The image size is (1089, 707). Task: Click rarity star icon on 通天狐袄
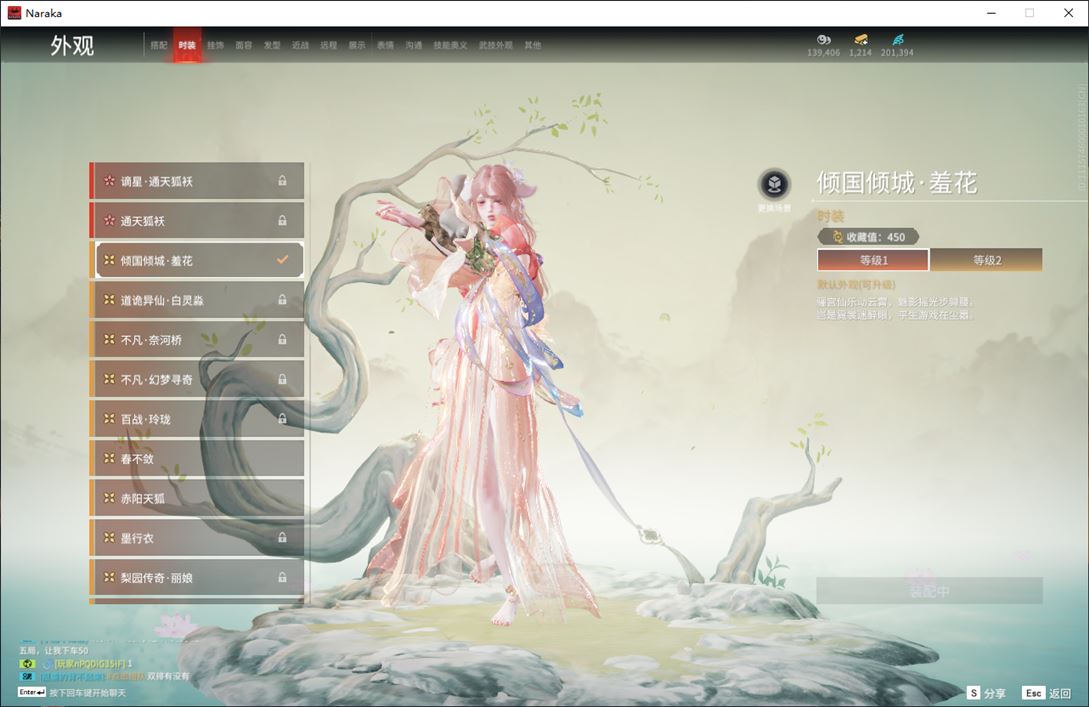coord(109,220)
